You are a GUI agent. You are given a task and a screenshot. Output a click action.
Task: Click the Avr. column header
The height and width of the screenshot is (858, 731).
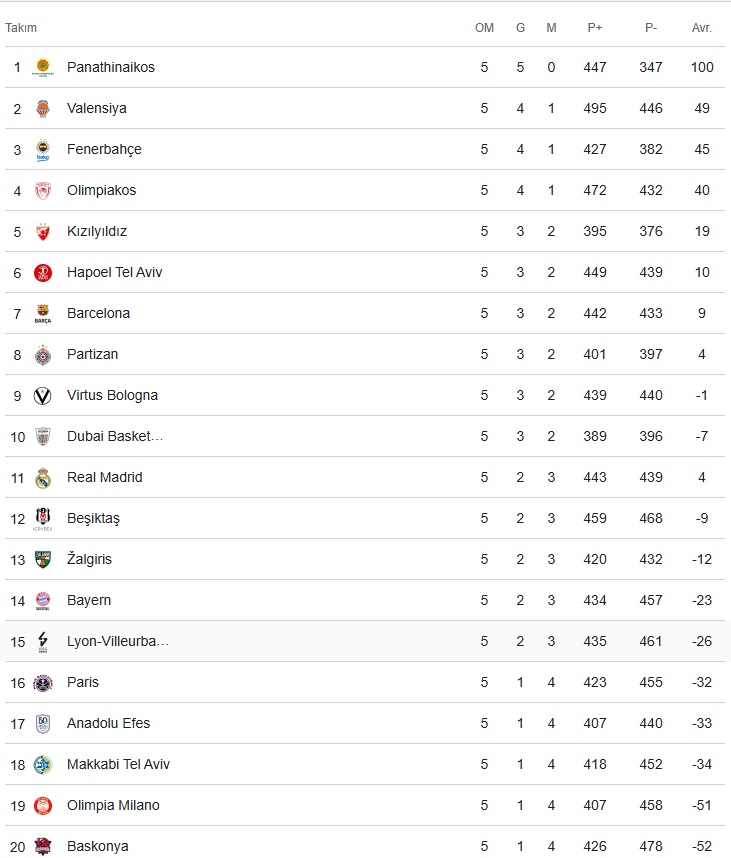click(702, 28)
